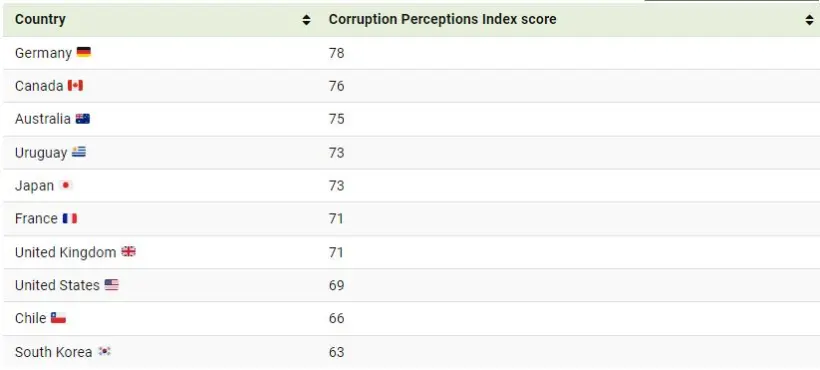Screen dimensions: 820x370
Task: Click the United States flag icon
Action: (x=111, y=285)
